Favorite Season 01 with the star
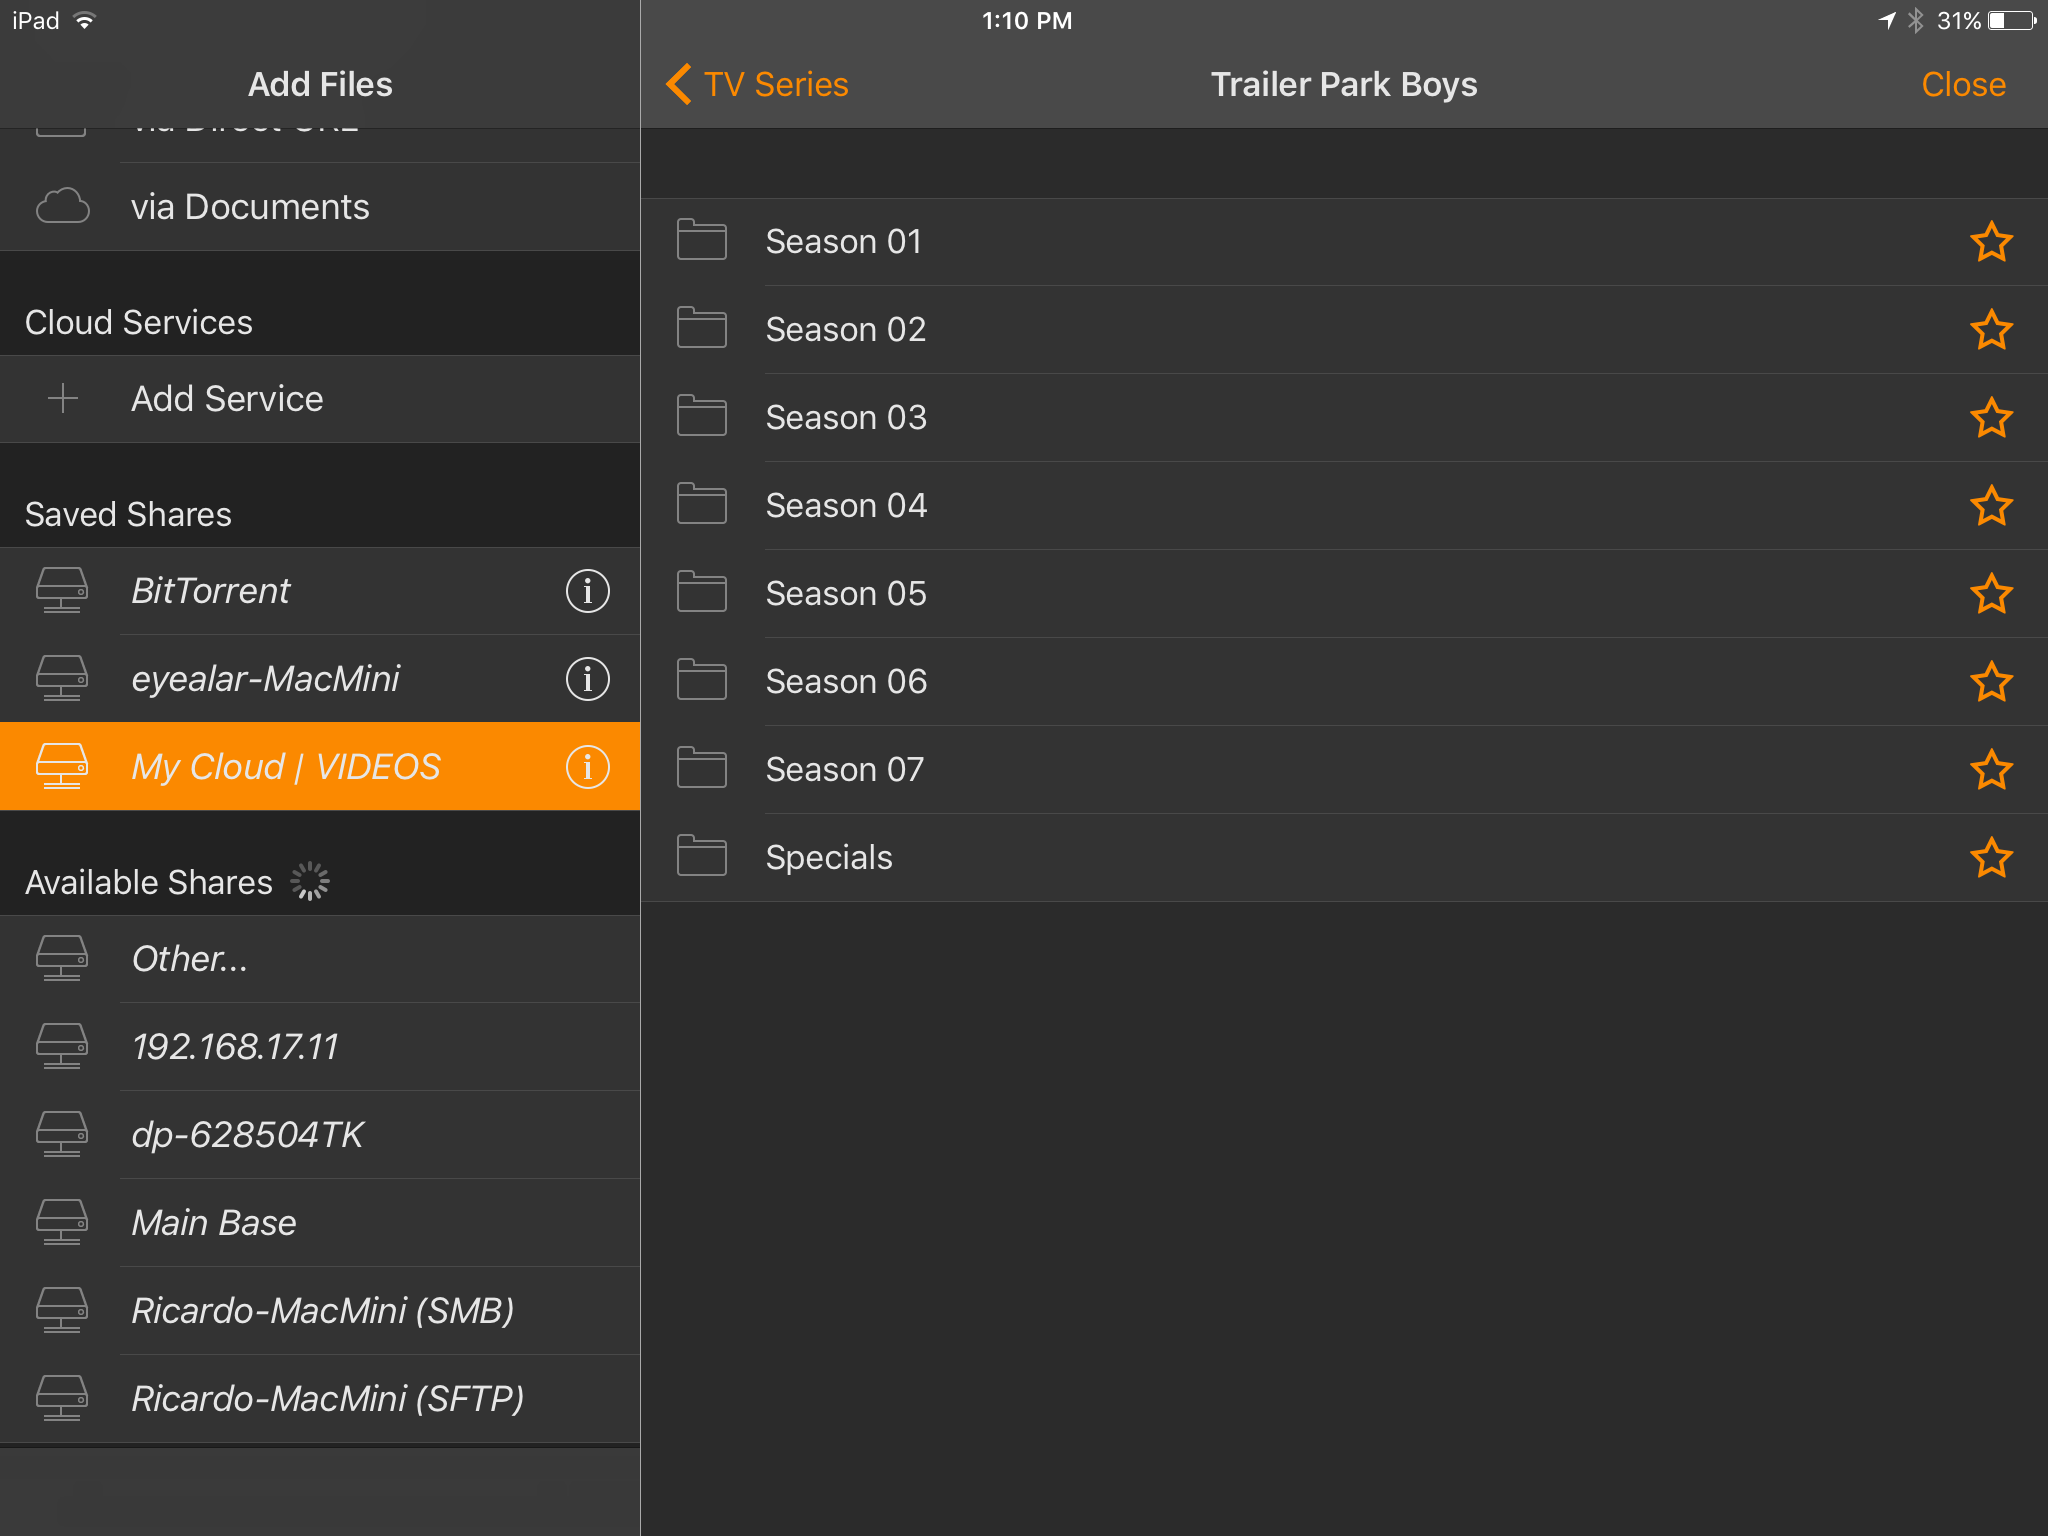The image size is (2048, 1536). (1990, 242)
